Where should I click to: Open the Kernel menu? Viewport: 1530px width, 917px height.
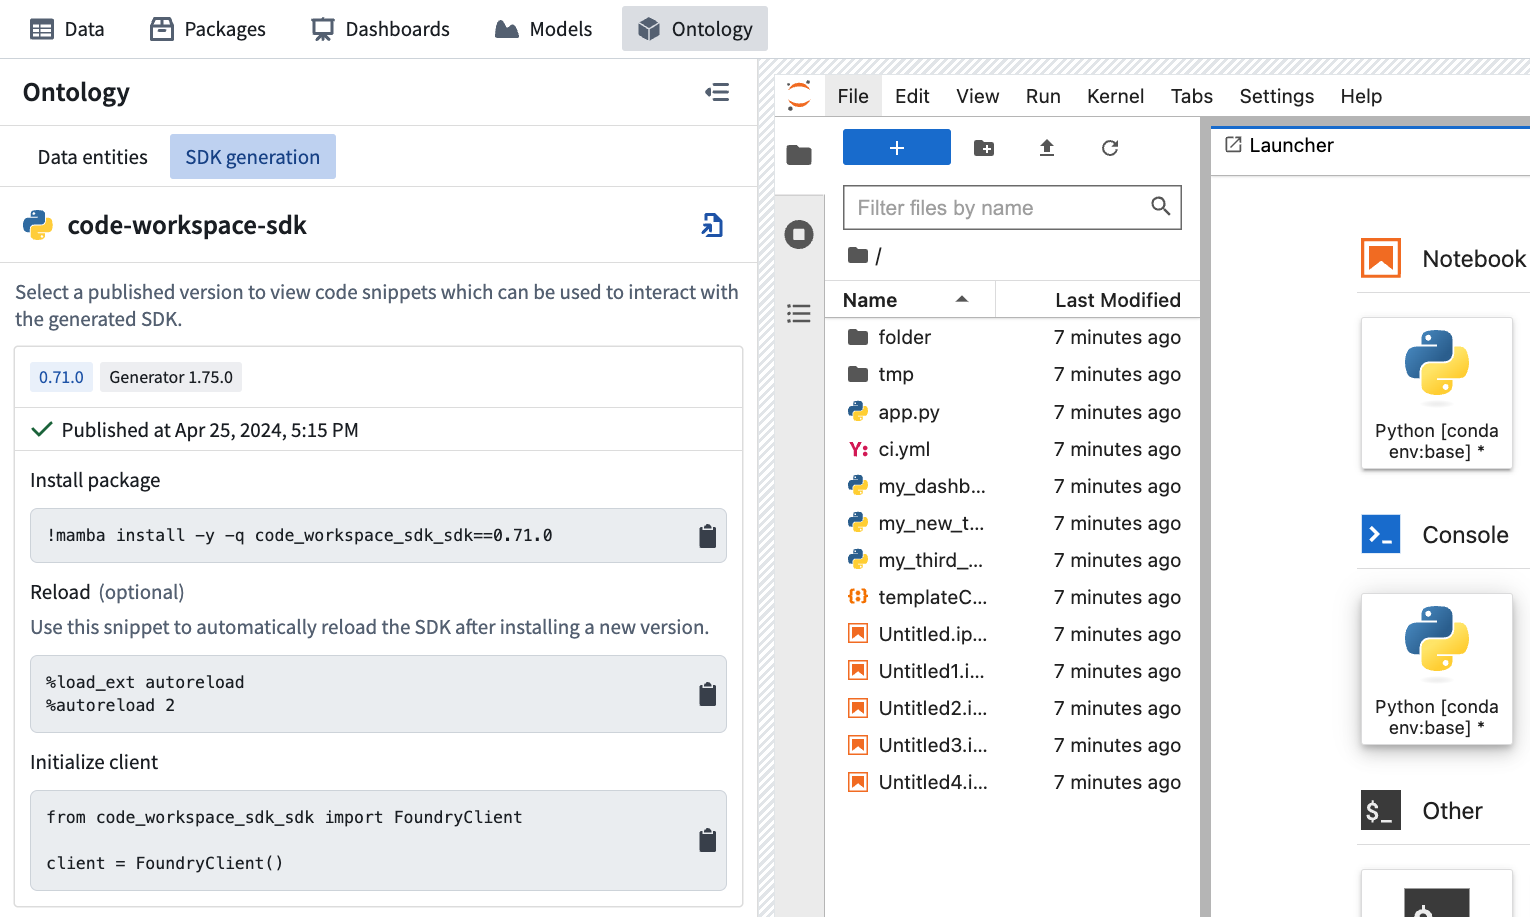tap(1115, 96)
